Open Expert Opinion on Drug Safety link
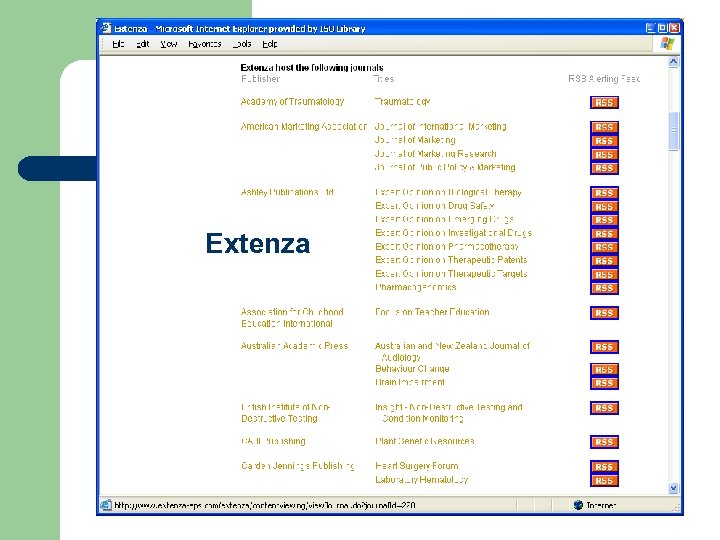This screenshot has height=540, width=720. point(434,206)
